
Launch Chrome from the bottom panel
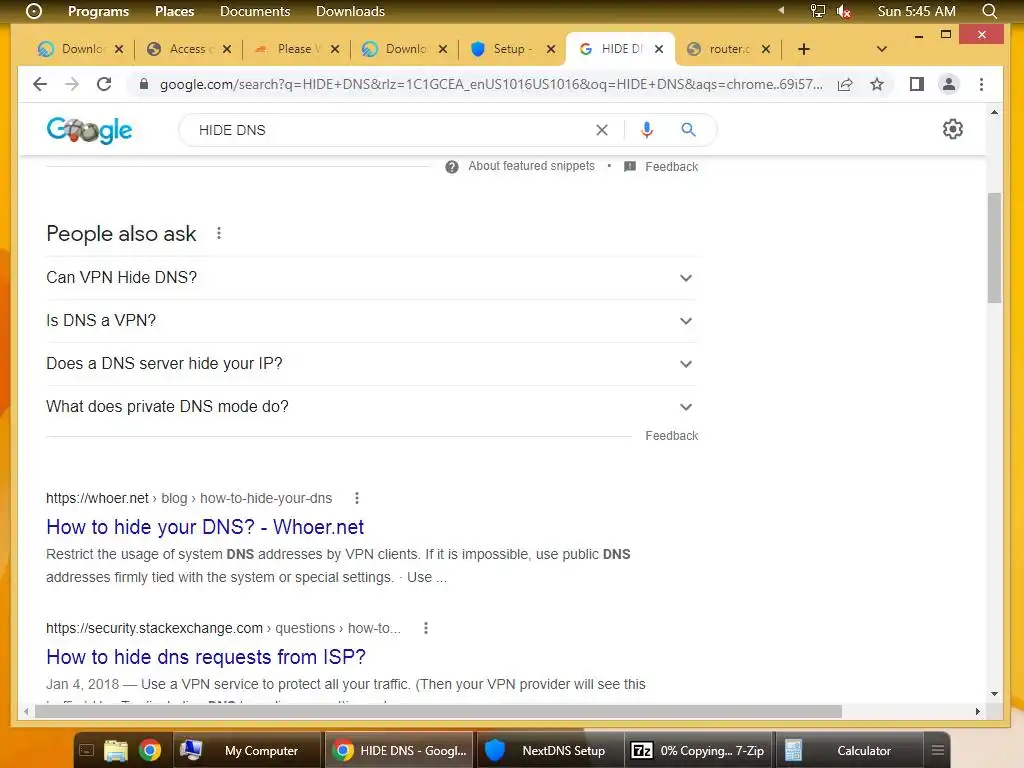150,750
